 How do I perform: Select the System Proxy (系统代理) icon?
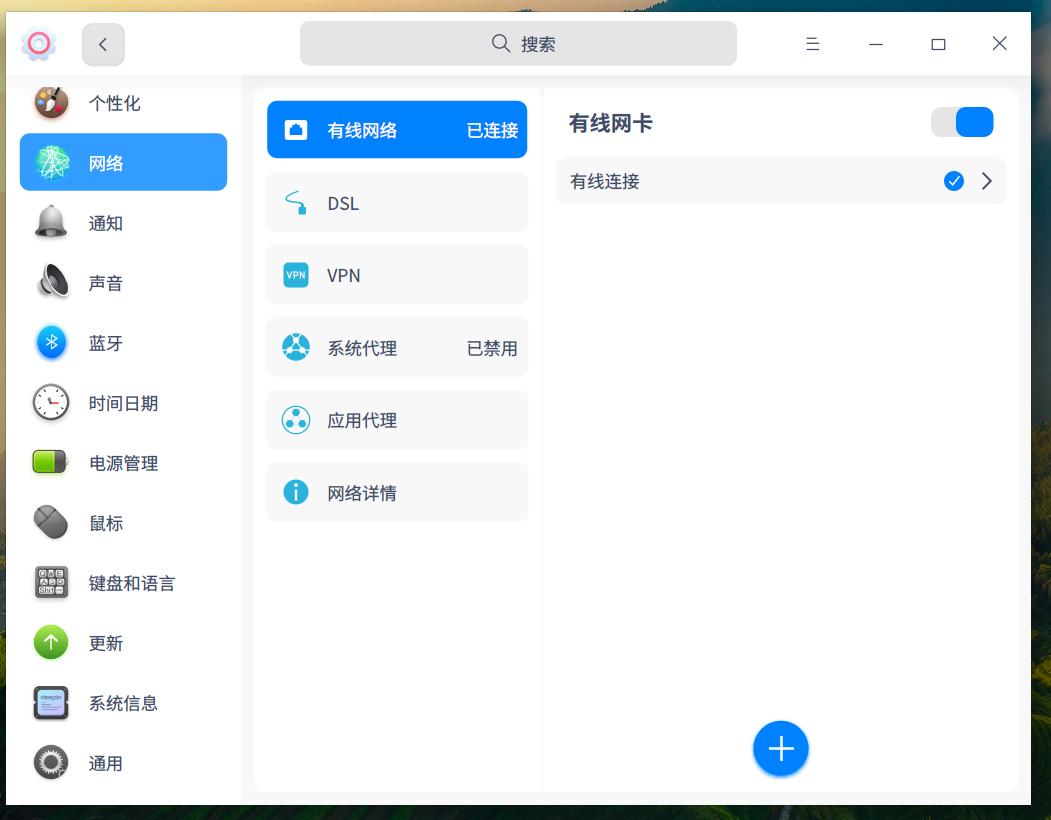[295, 347]
